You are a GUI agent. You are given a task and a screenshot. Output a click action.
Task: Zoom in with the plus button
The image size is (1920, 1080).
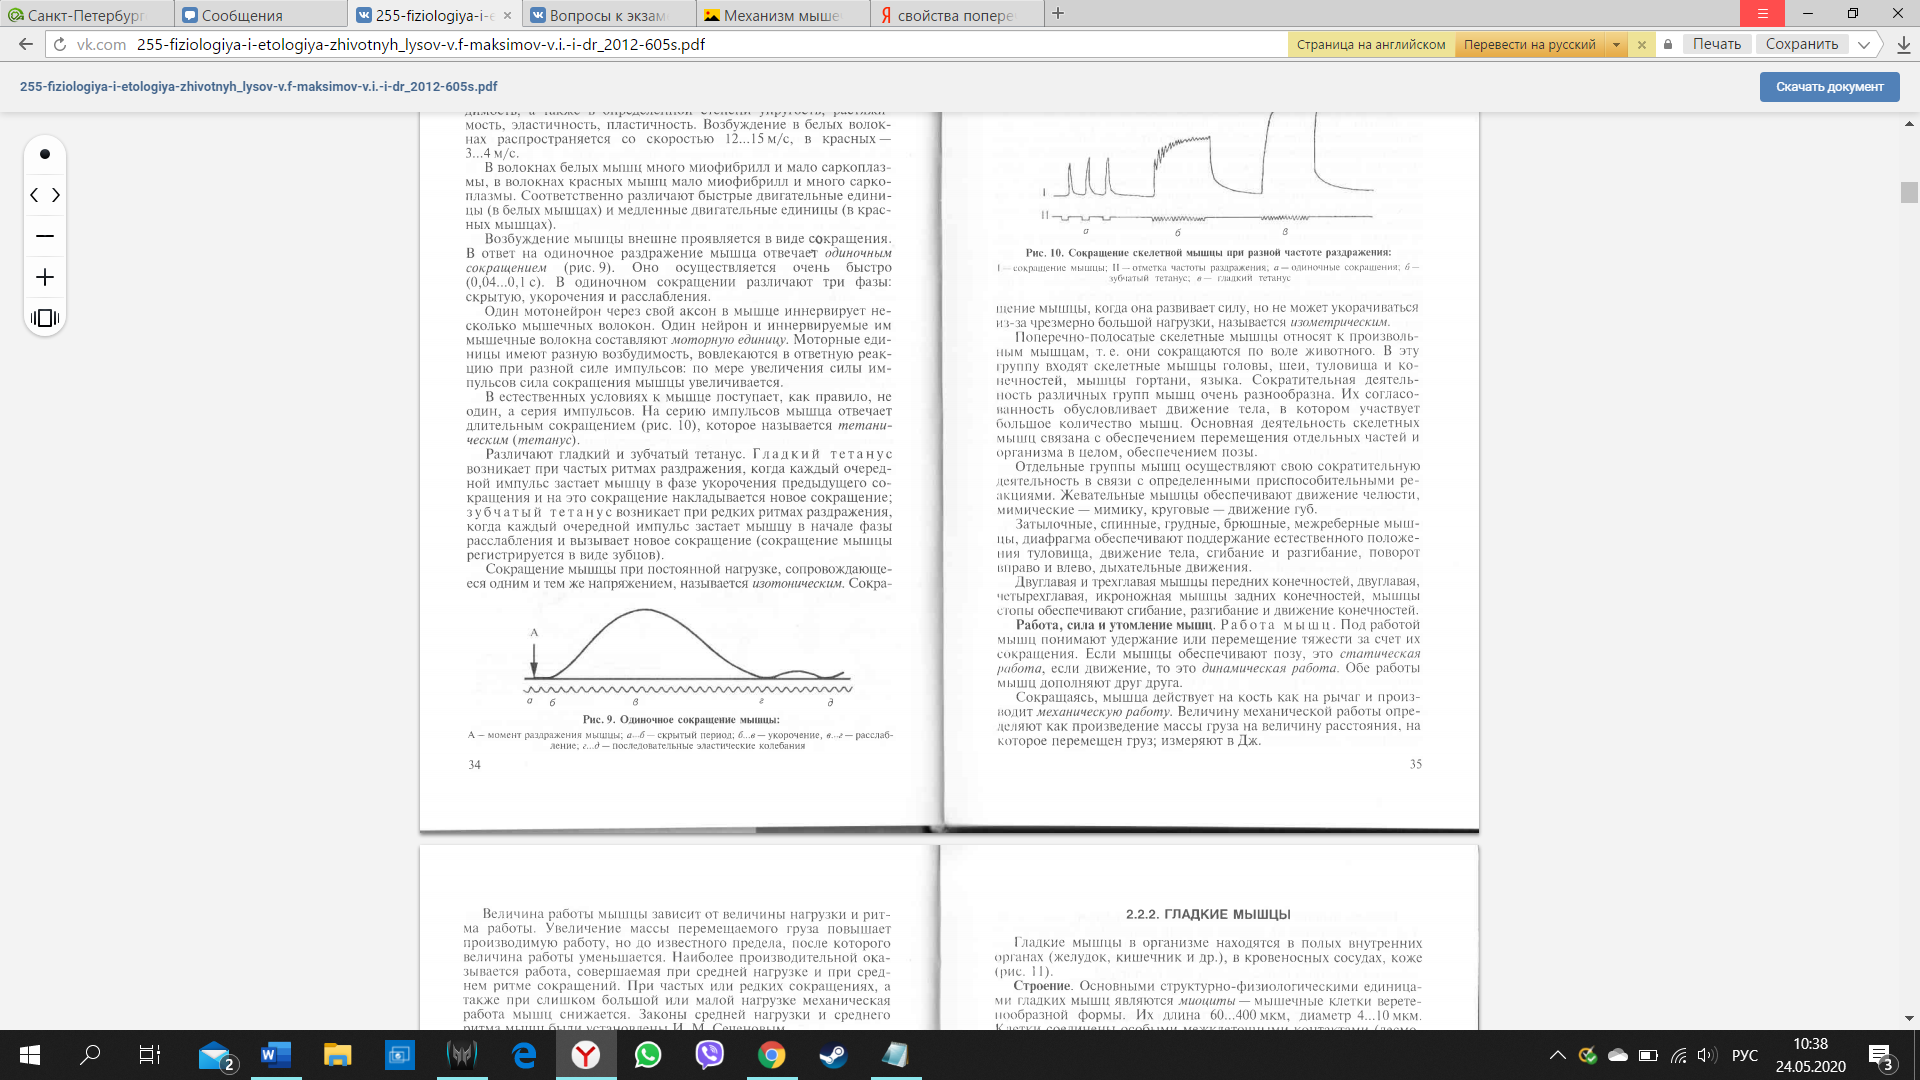point(44,277)
